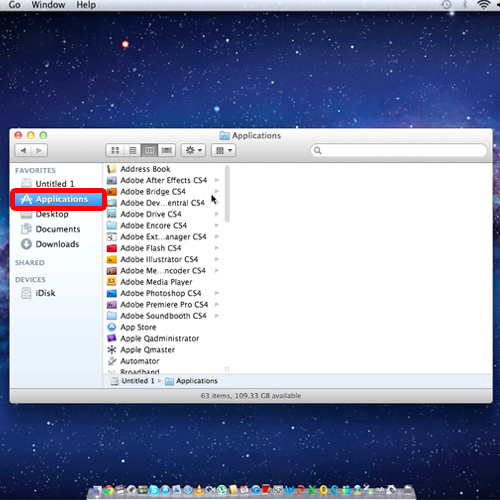The width and height of the screenshot is (500, 500).
Task: Open the Help menu
Action: [86, 5]
